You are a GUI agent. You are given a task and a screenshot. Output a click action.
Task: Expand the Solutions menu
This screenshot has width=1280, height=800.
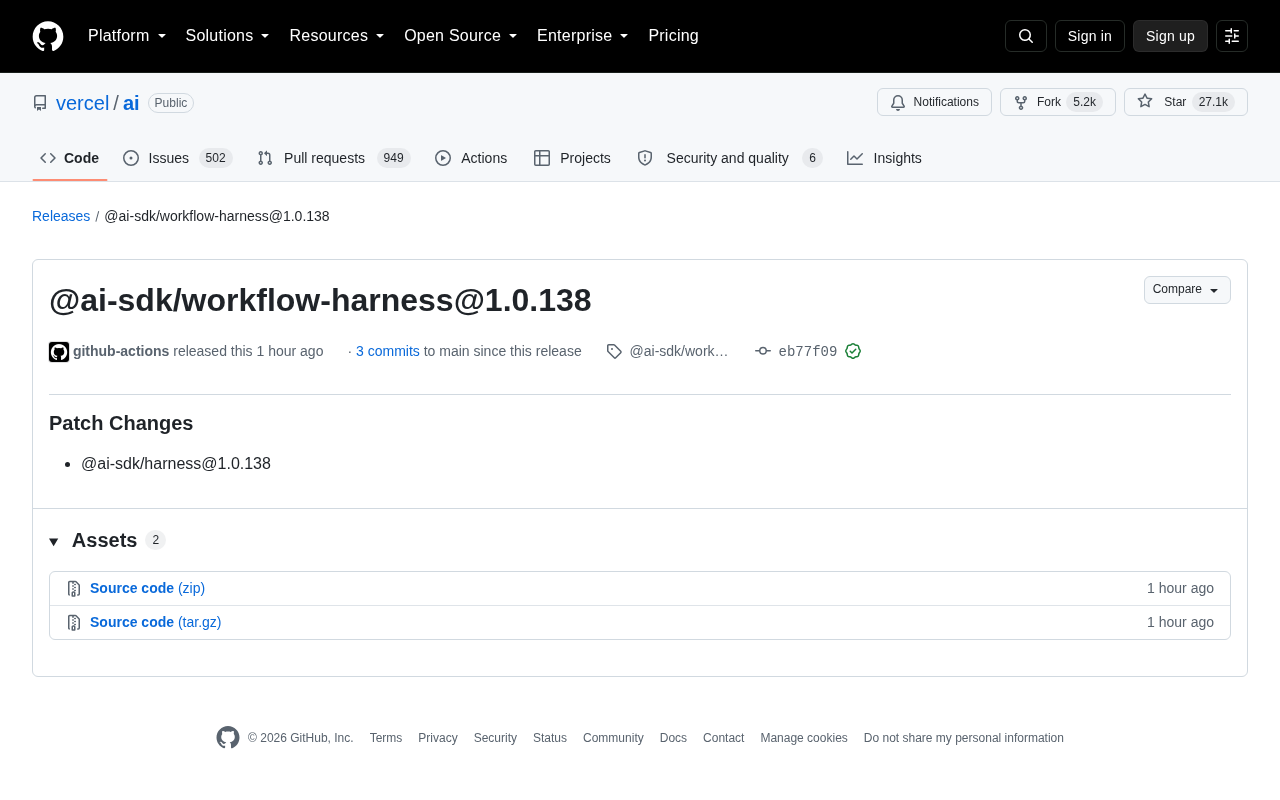(228, 36)
